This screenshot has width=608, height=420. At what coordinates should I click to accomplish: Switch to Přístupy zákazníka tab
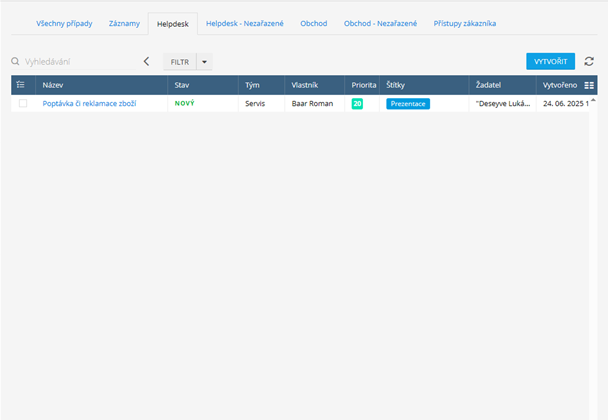pos(465,22)
